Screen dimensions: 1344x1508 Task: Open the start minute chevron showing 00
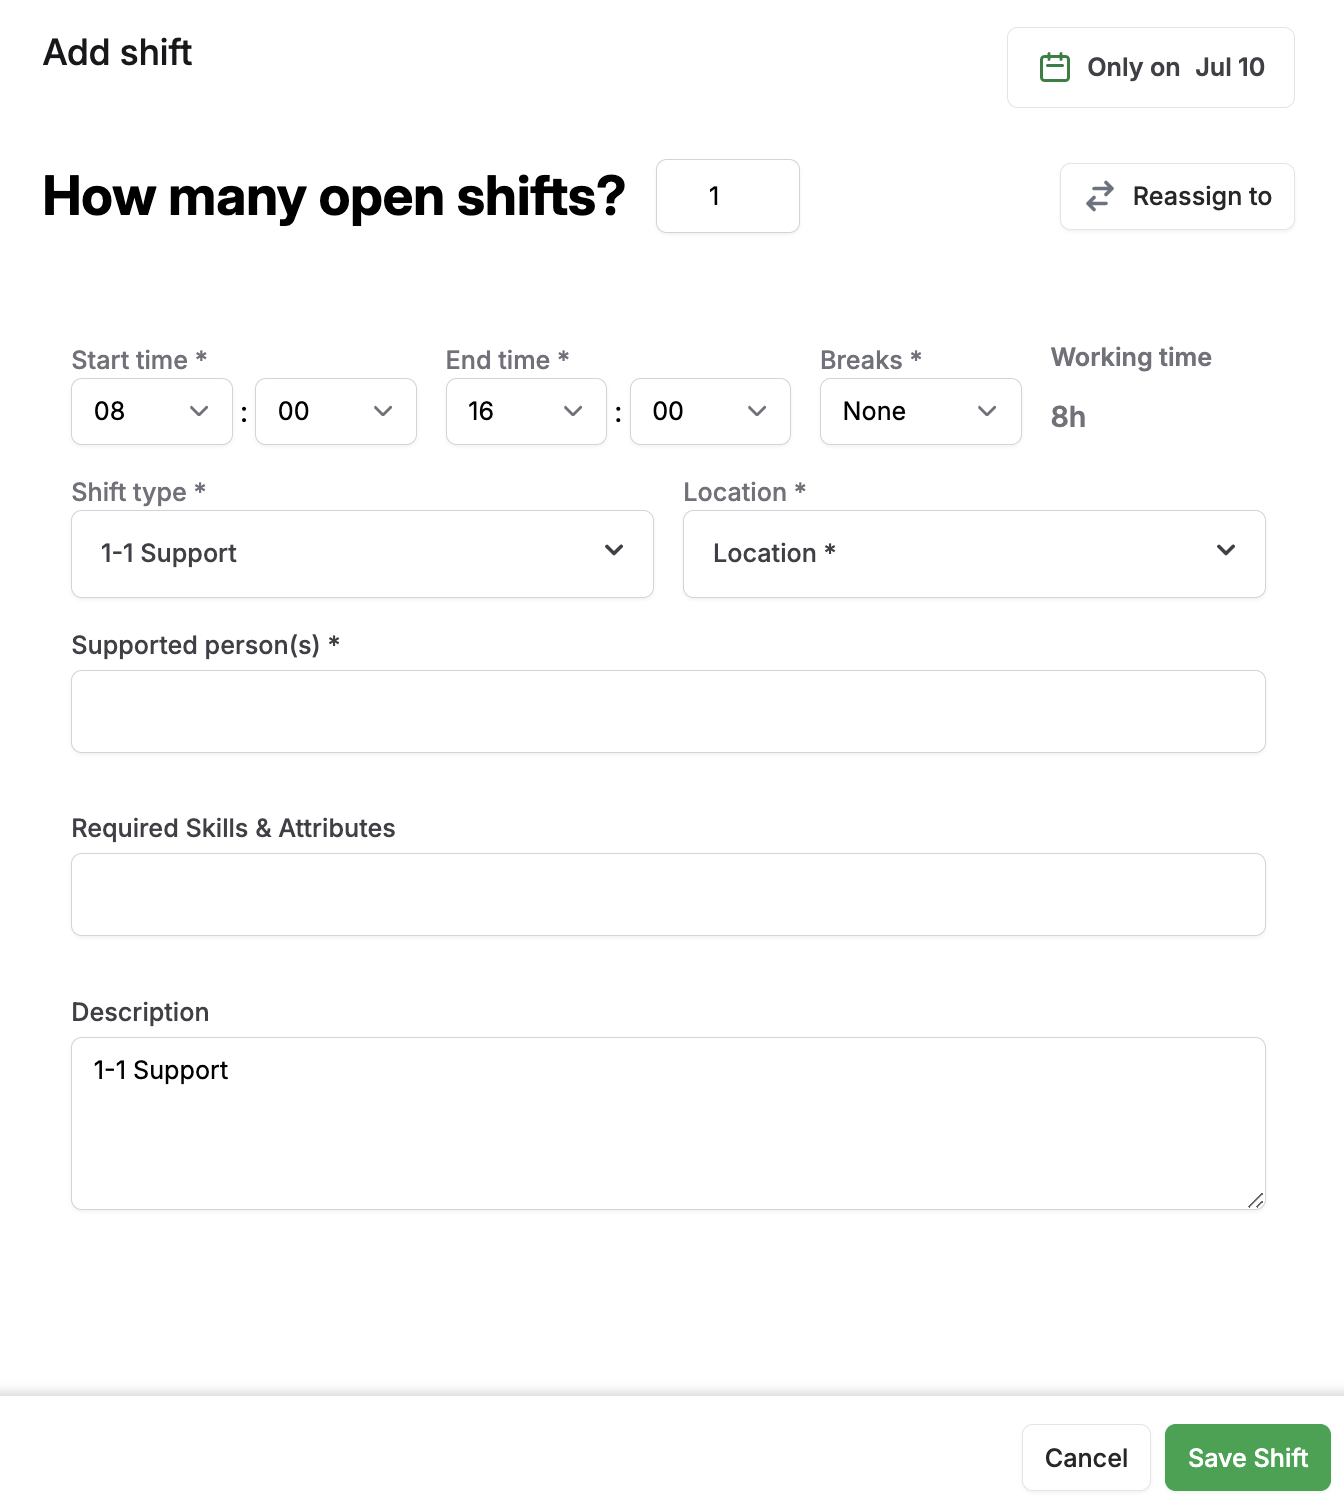coord(383,411)
